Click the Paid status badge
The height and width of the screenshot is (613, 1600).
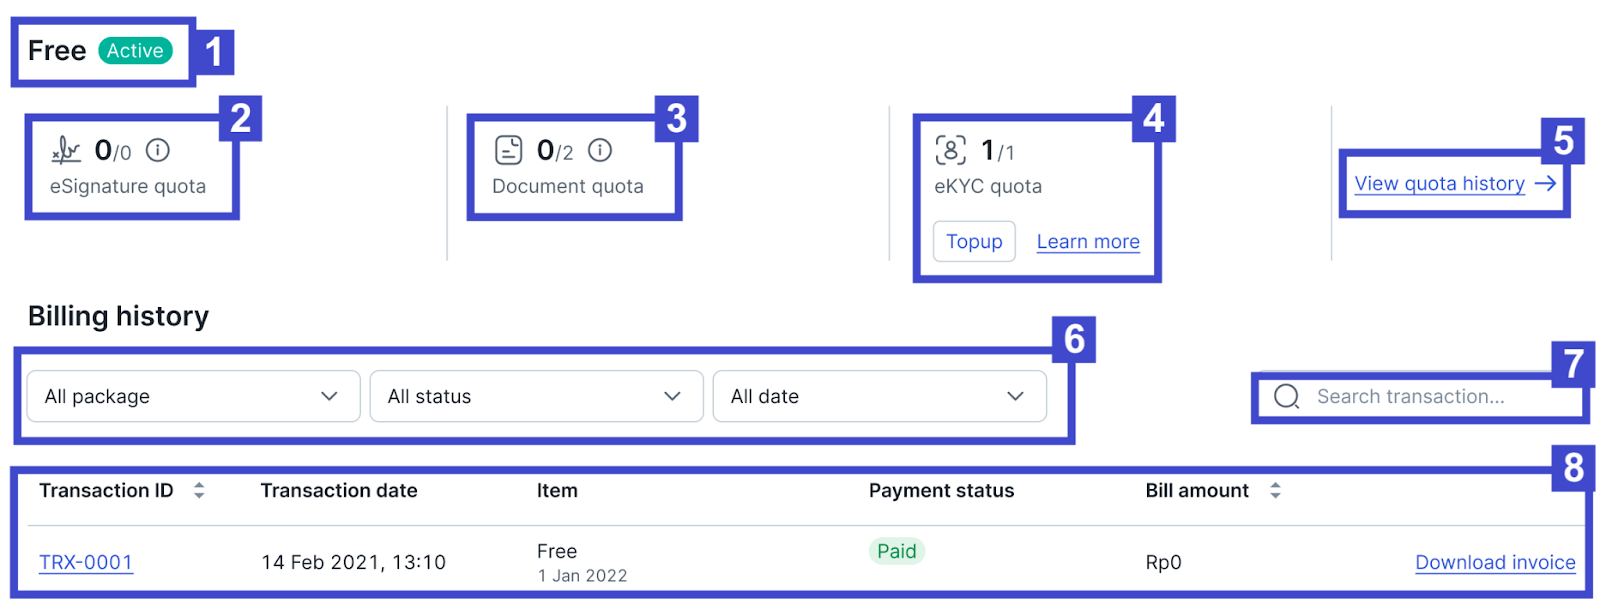click(x=896, y=551)
